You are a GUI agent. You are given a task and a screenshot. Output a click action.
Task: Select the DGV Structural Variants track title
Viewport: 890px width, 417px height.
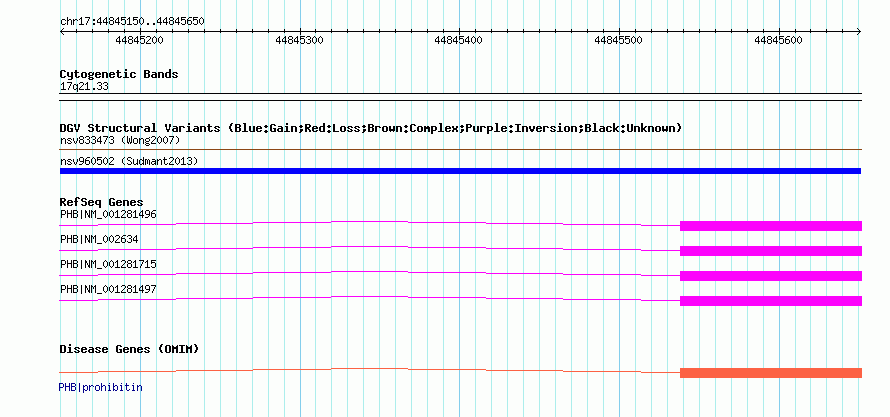point(371,128)
